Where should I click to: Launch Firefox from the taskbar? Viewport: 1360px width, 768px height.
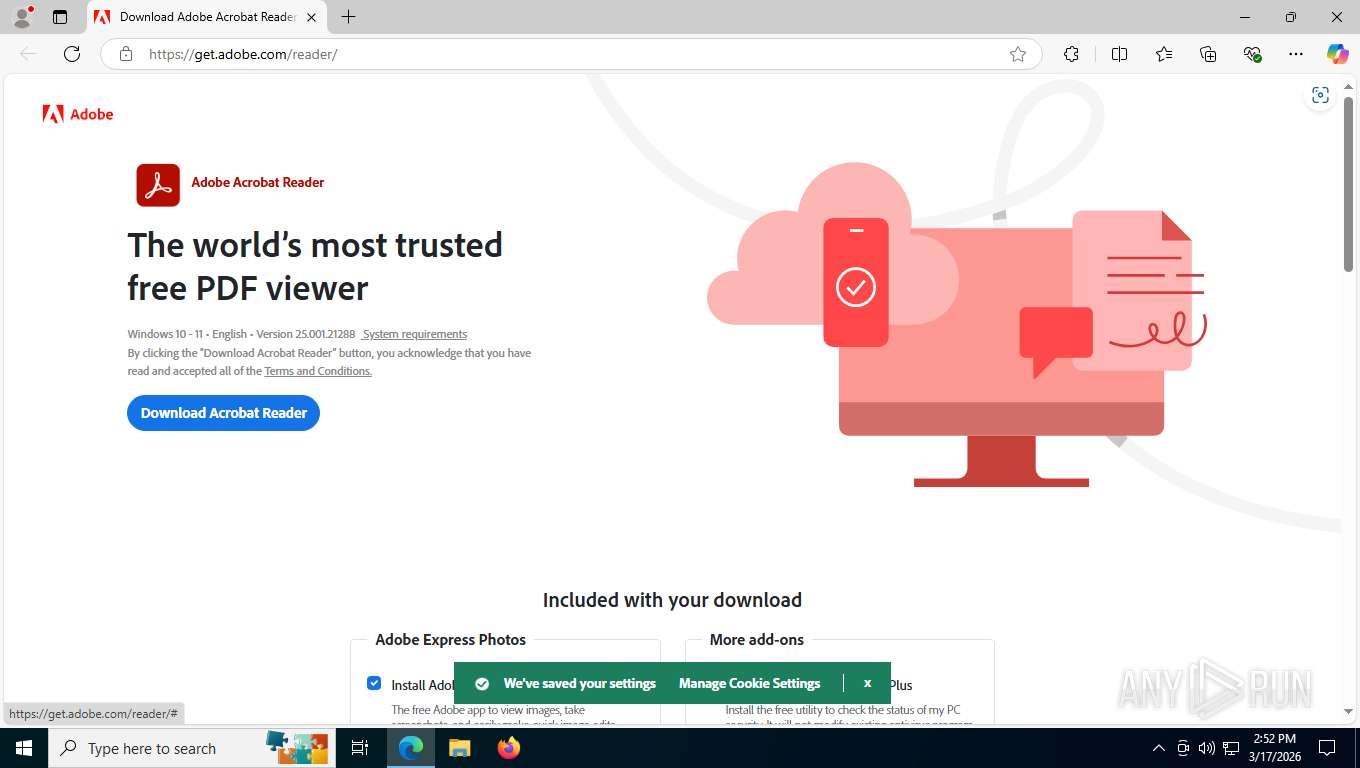pyautogui.click(x=509, y=748)
